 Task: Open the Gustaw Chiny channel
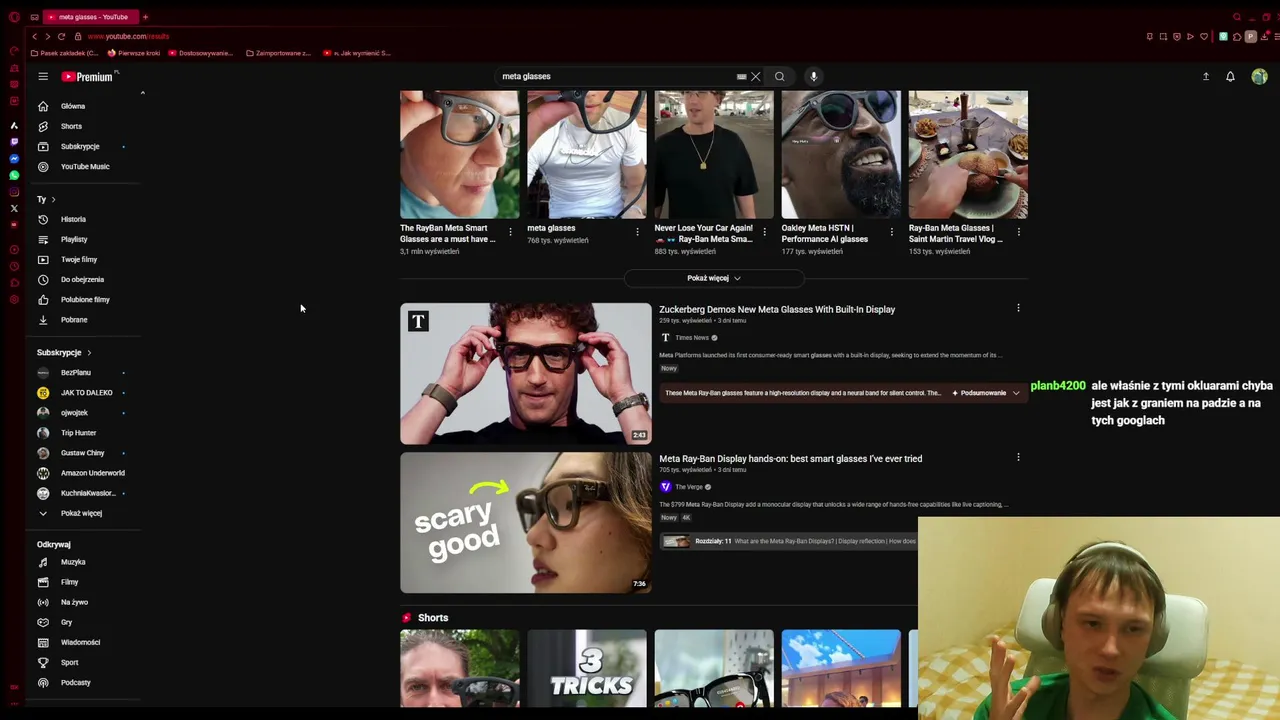click(x=84, y=452)
